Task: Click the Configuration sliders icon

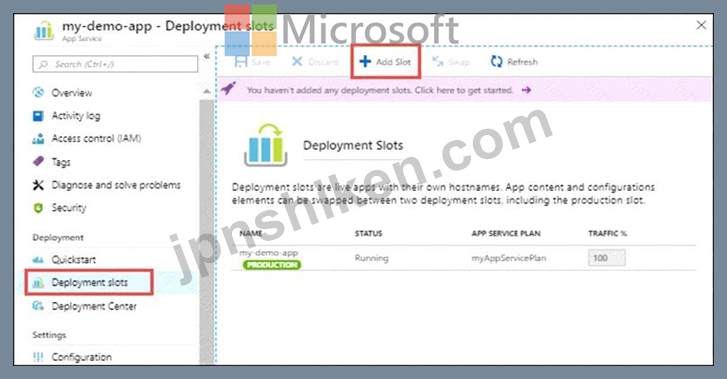Action: coord(38,357)
